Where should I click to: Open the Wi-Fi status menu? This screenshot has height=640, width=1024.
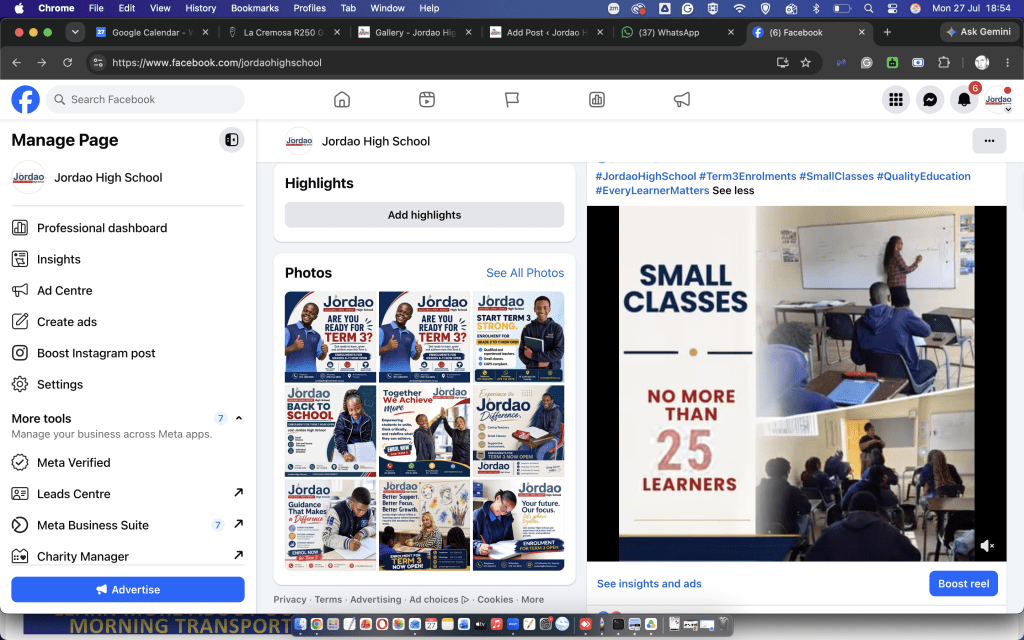click(x=739, y=8)
